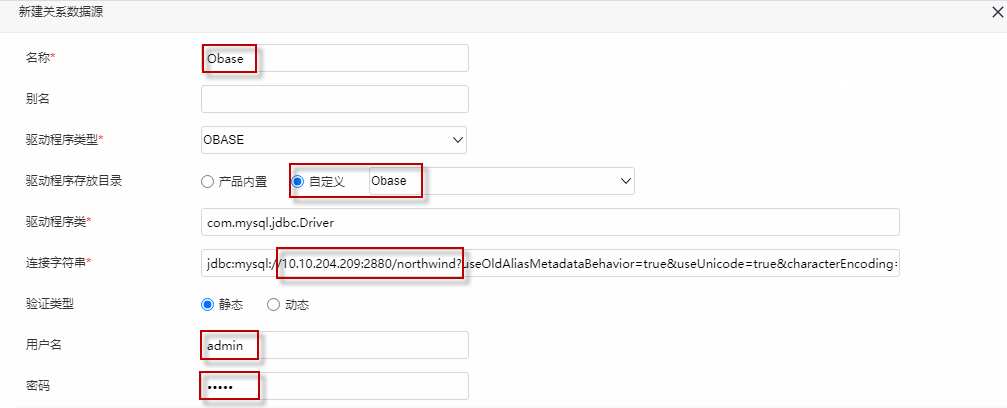Select the 动态 verification radio button
This screenshot has height=408, width=1007.
click(273, 305)
